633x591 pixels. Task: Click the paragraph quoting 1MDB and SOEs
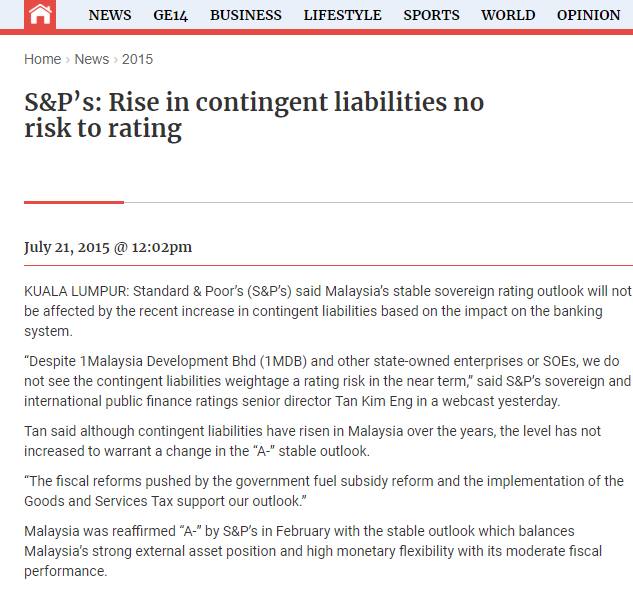click(327, 381)
